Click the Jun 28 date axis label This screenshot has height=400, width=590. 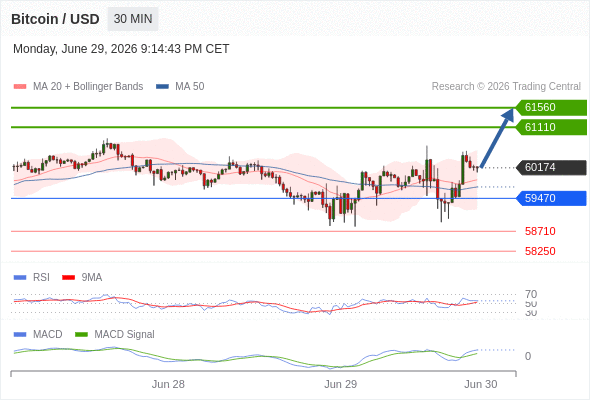pos(168,384)
